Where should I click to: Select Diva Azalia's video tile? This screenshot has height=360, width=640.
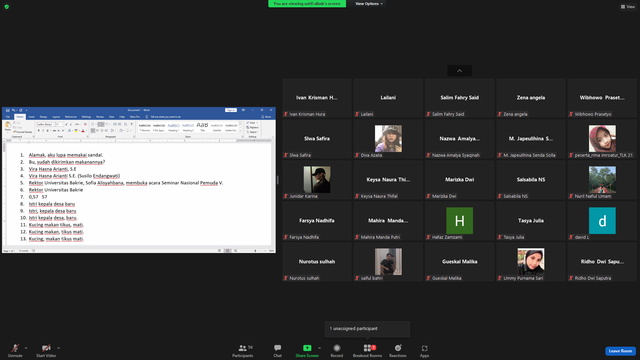[x=388, y=139]
